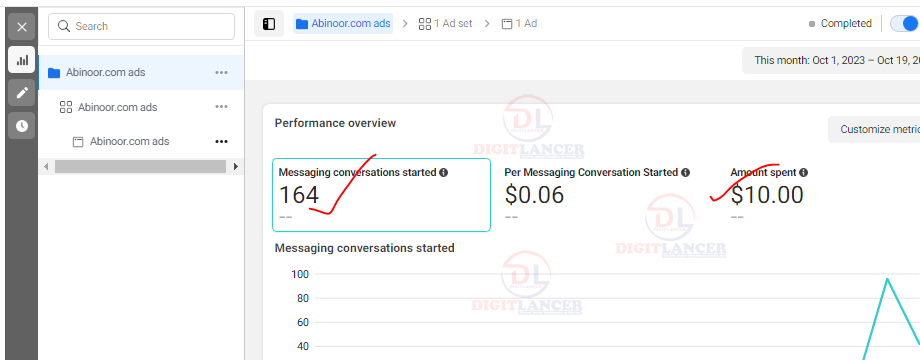This screenshot has height=360, width=920.
Task: Click the Customize metrics button
Action: pyautogui.click(x=874, y=130)
